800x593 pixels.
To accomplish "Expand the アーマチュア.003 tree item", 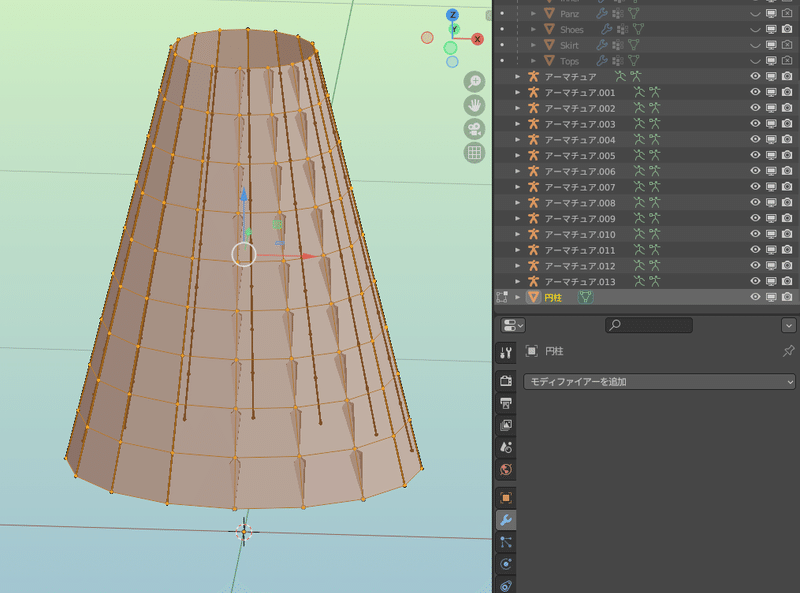I will click(x=517, y=124).
